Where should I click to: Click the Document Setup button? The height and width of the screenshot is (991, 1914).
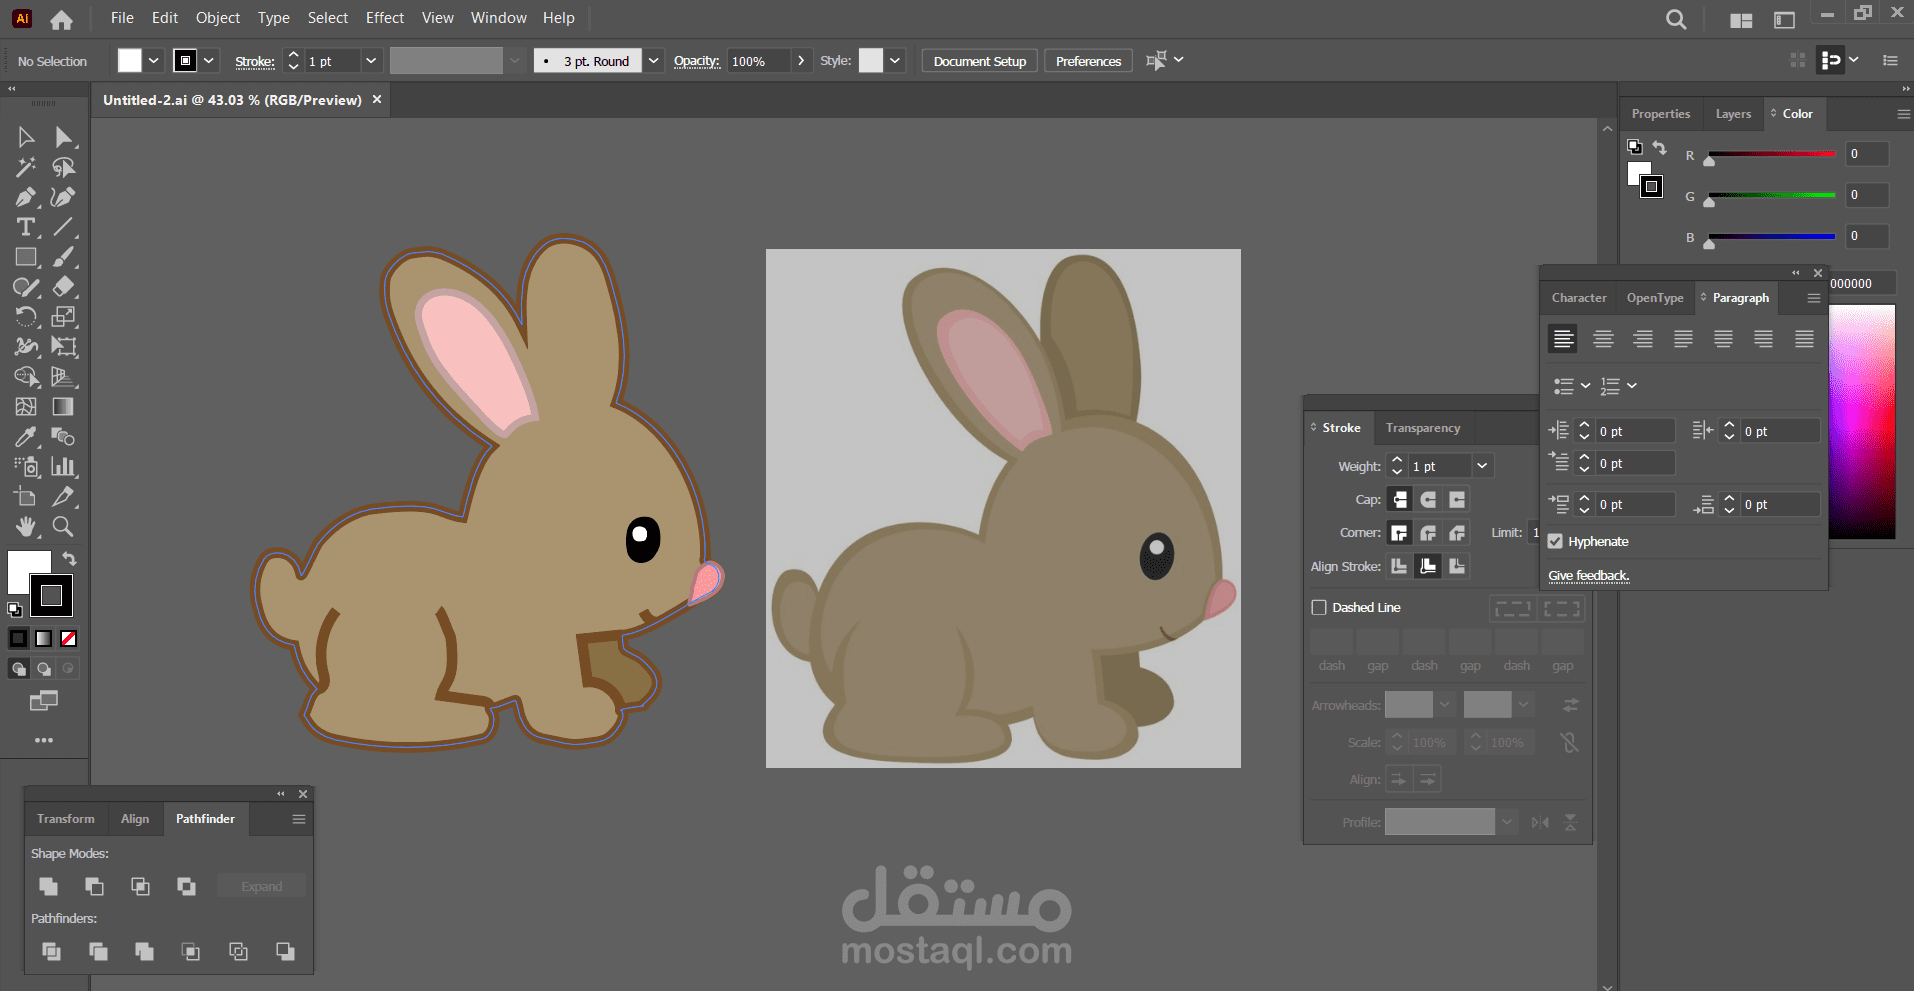979,61
